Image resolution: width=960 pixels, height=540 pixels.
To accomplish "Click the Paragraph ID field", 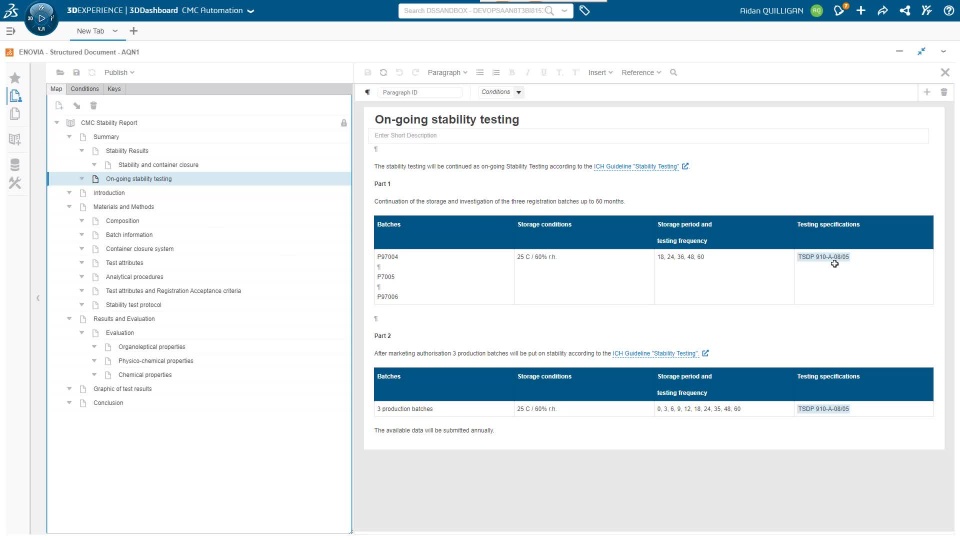I will pos(419,92).
